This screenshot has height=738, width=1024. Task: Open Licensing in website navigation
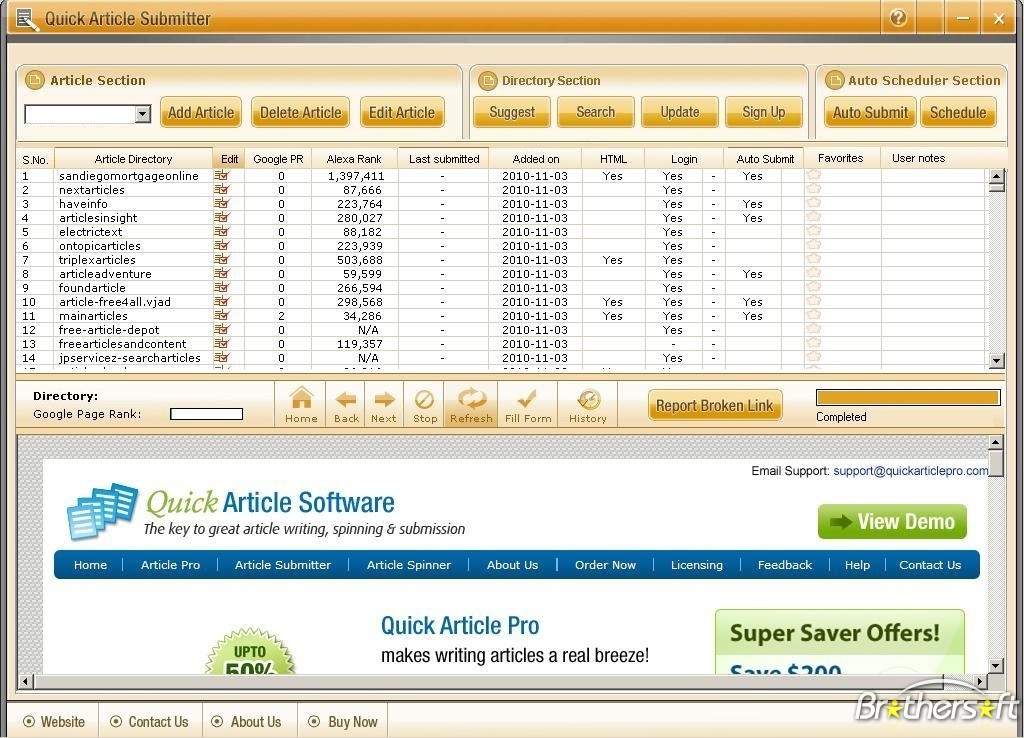(697, 565)
